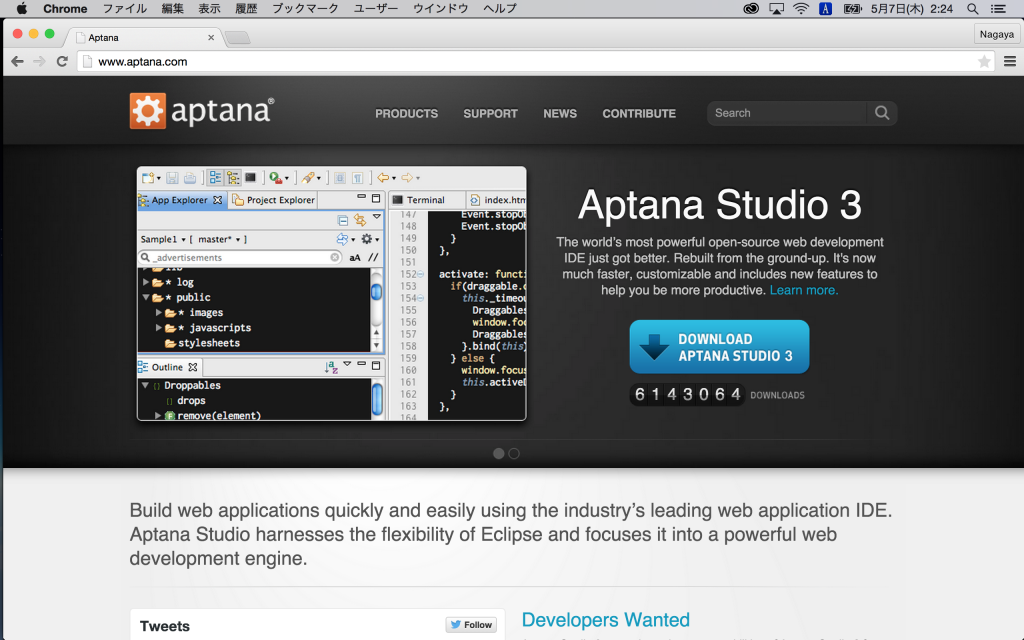Click the blue input source 'A' icon
Screen dimensions: 1024x640
[825, 8]
